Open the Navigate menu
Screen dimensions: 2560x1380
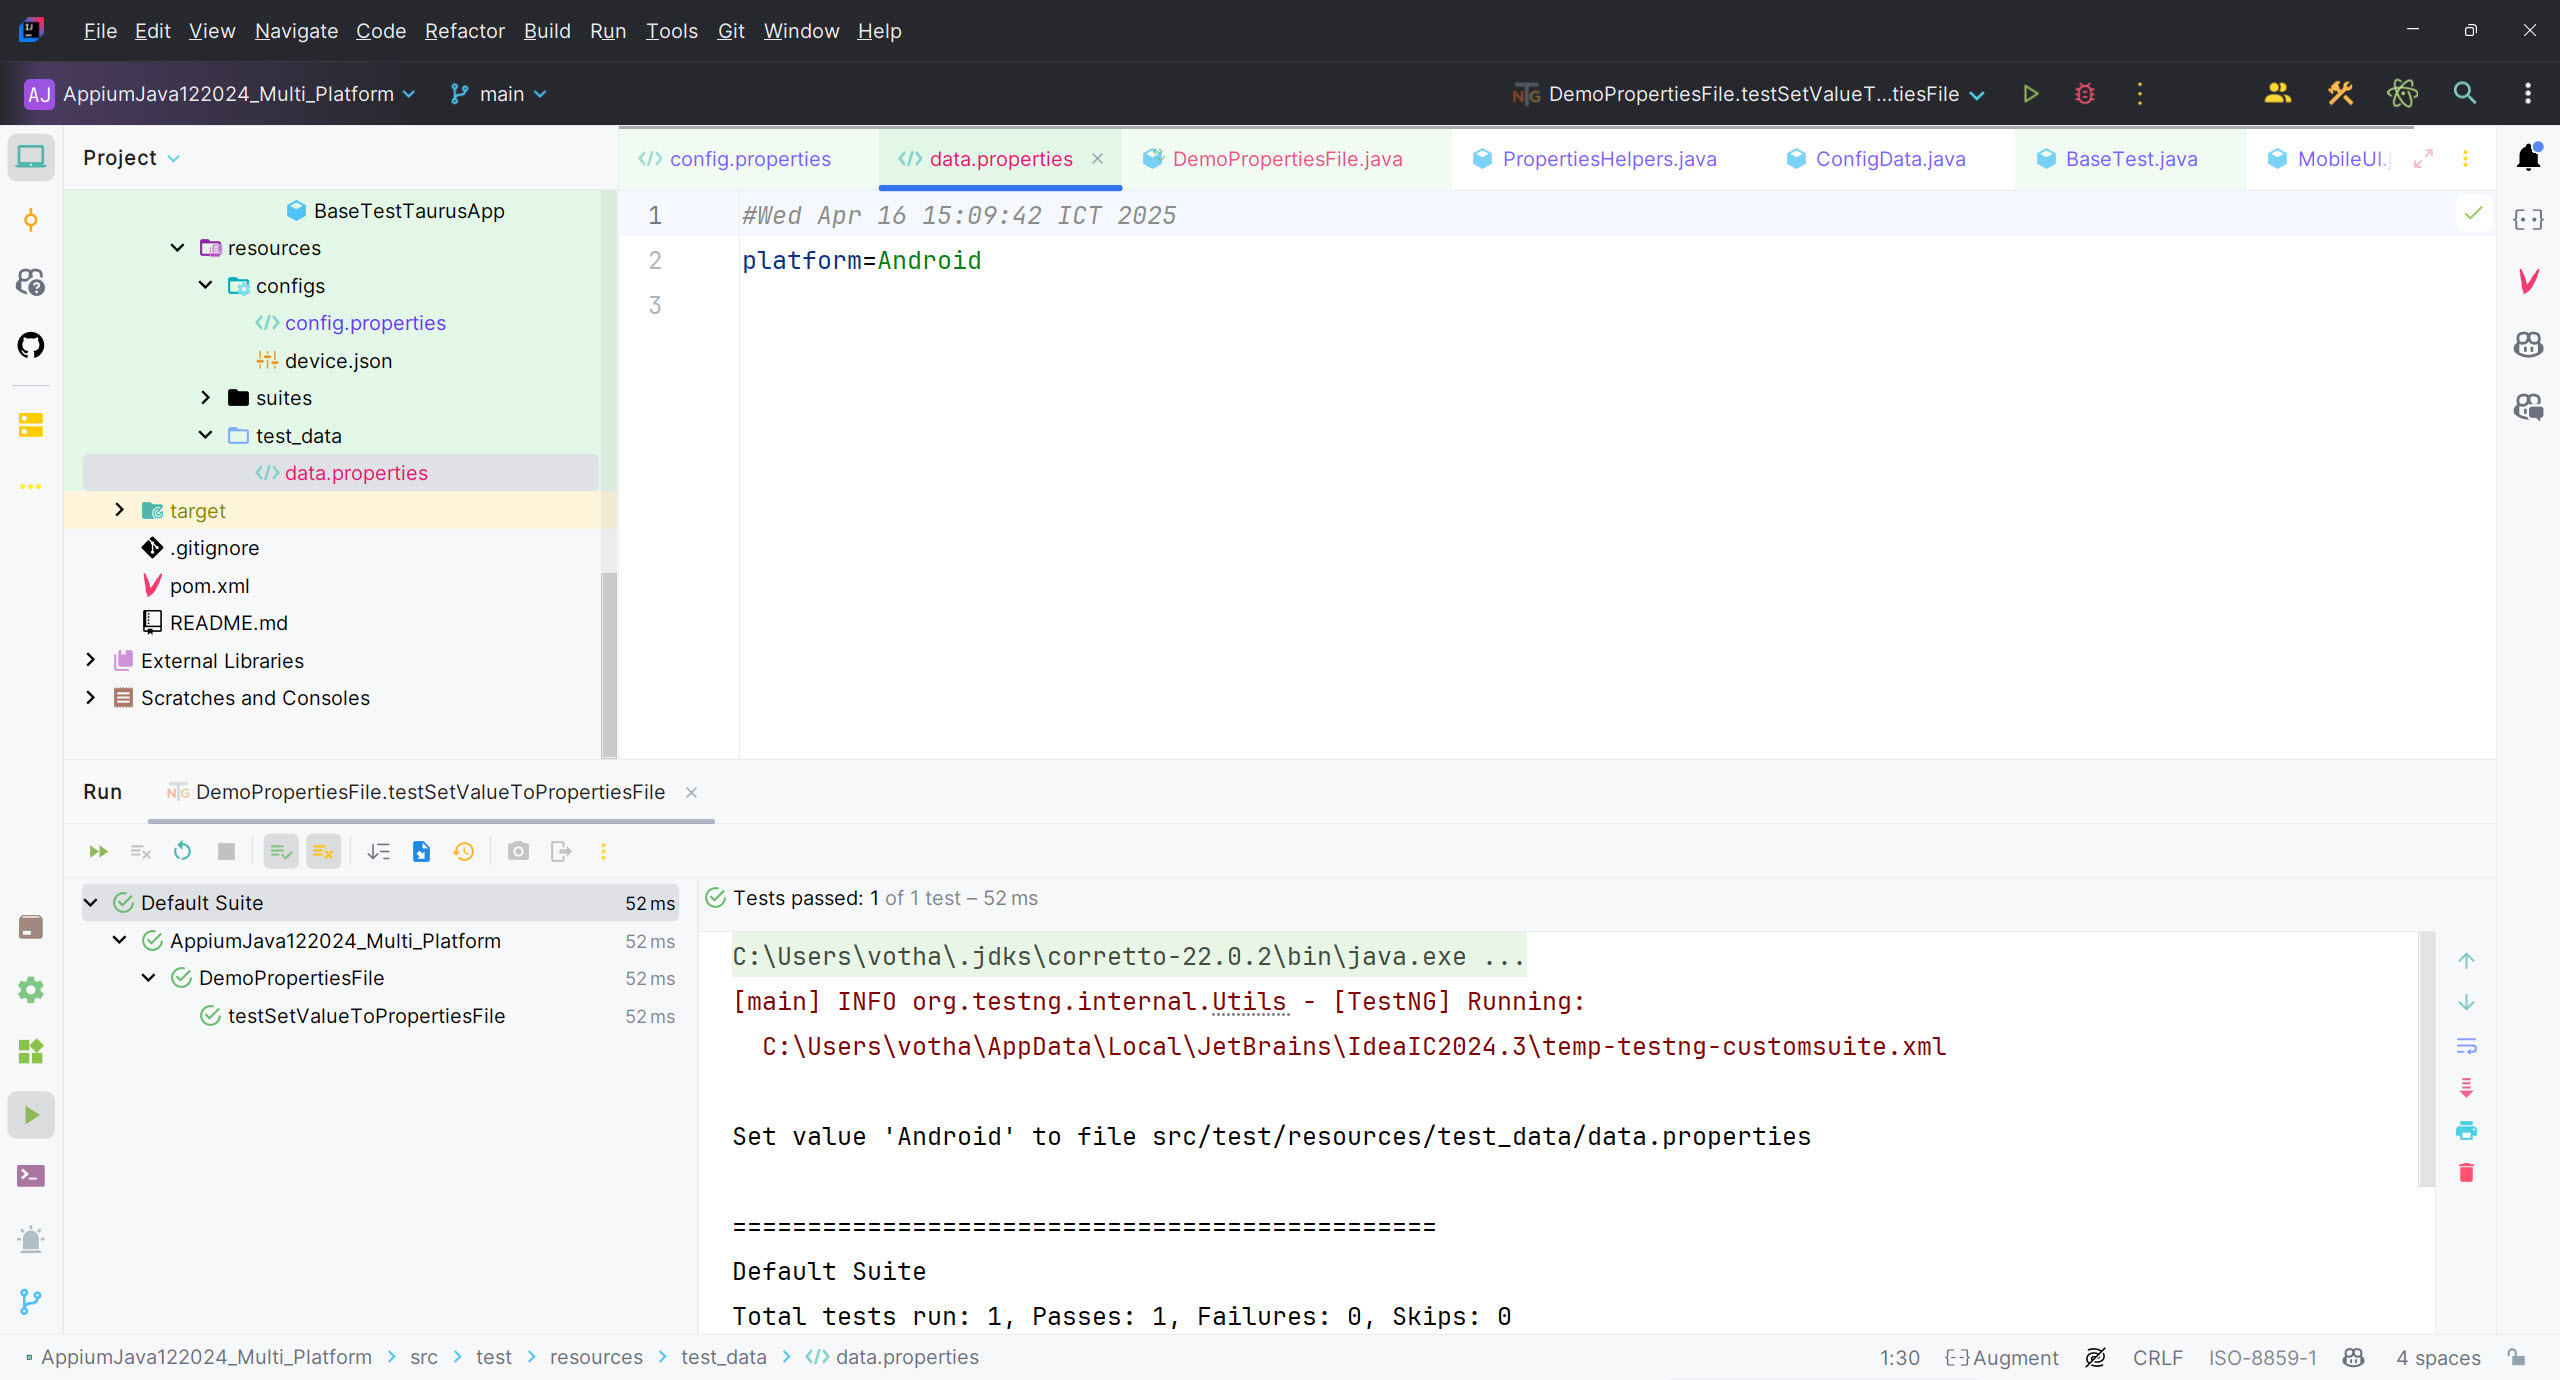click(296, 31)
